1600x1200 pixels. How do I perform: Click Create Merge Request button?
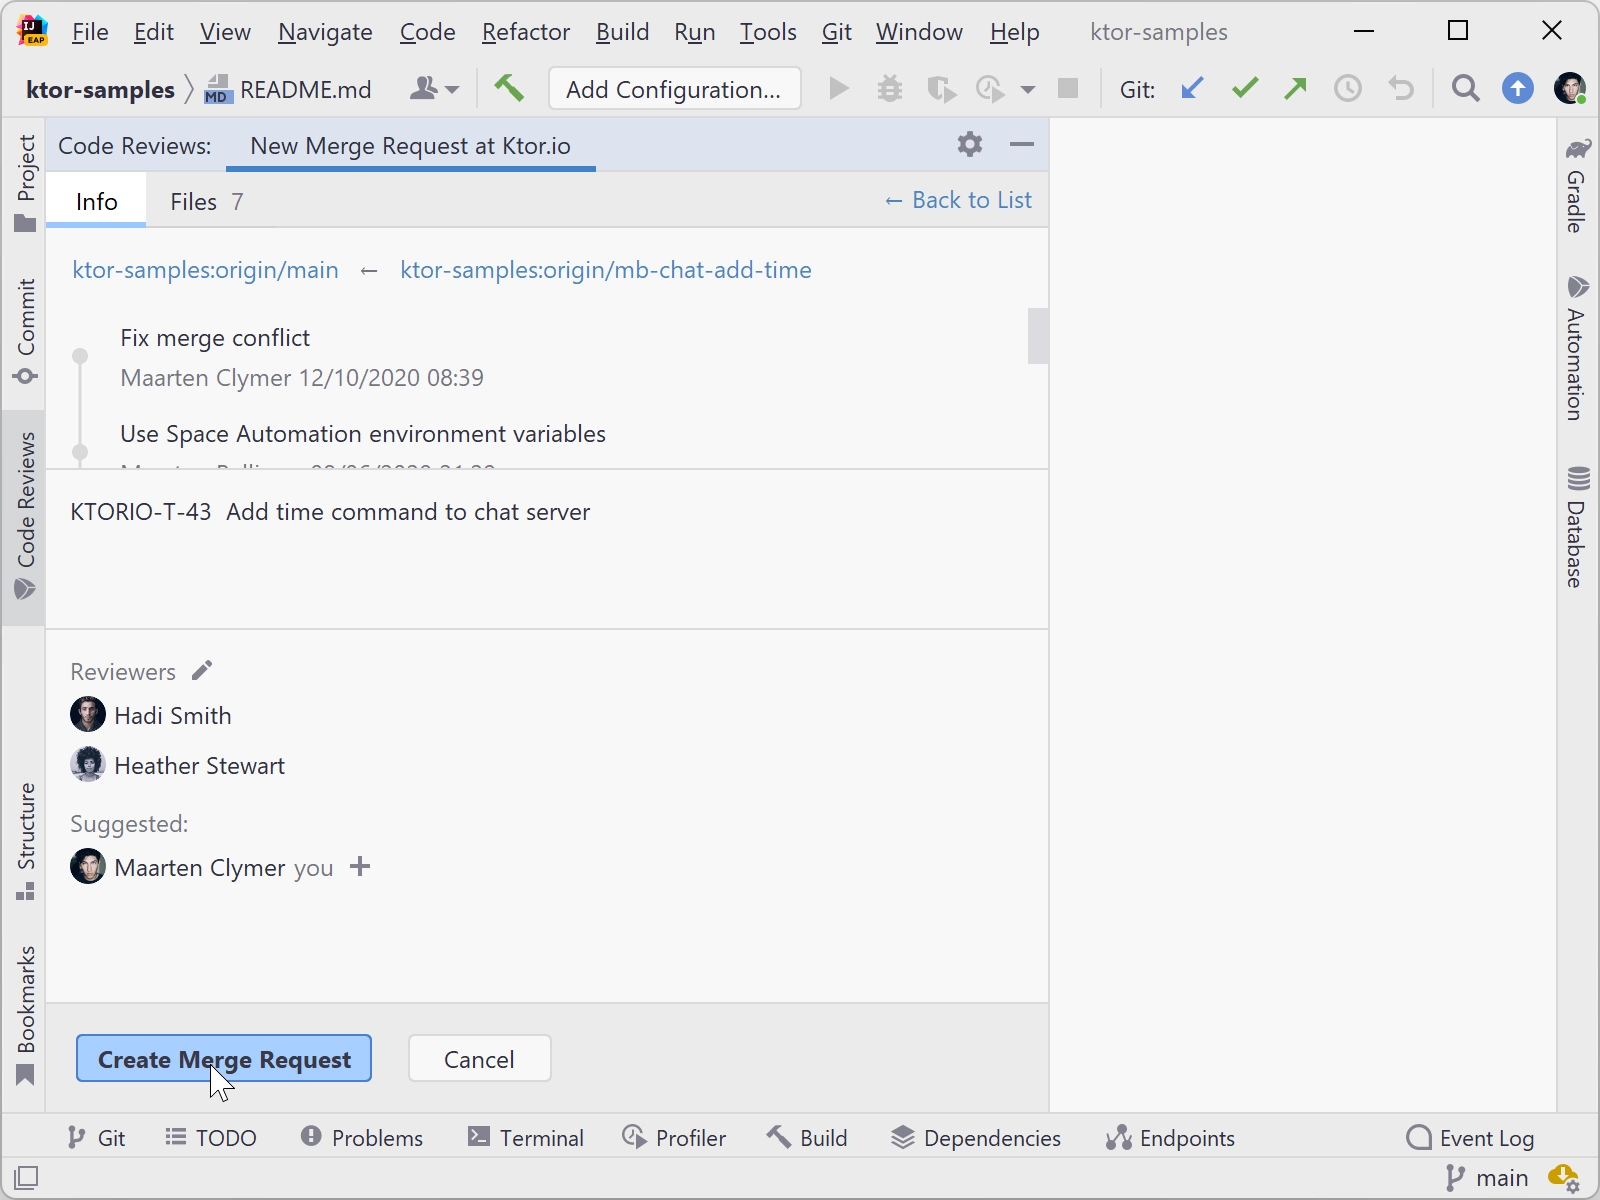coord(224,1058)
